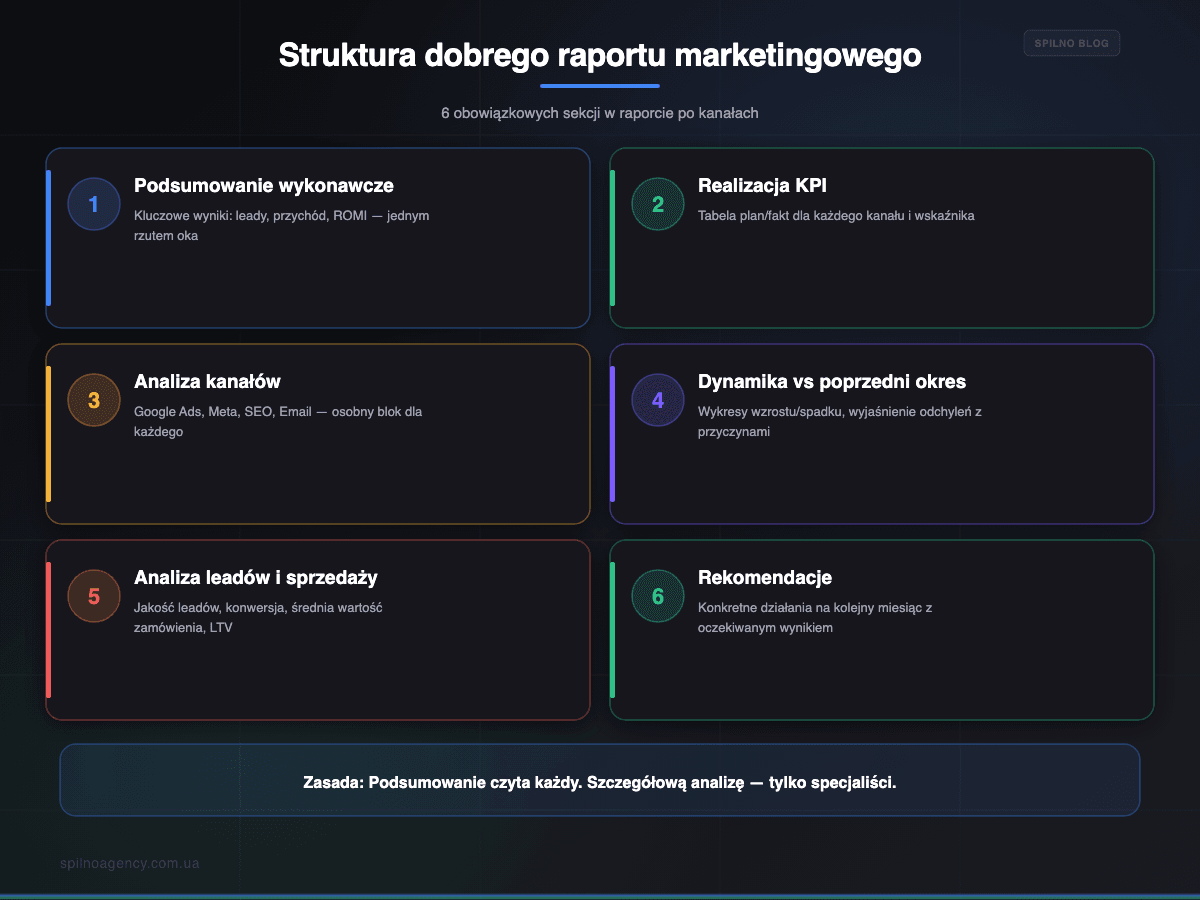Select the heading 'Podsumowanie wykonawcze'
The image size is (1200, 900).
[x=264, y=186]
